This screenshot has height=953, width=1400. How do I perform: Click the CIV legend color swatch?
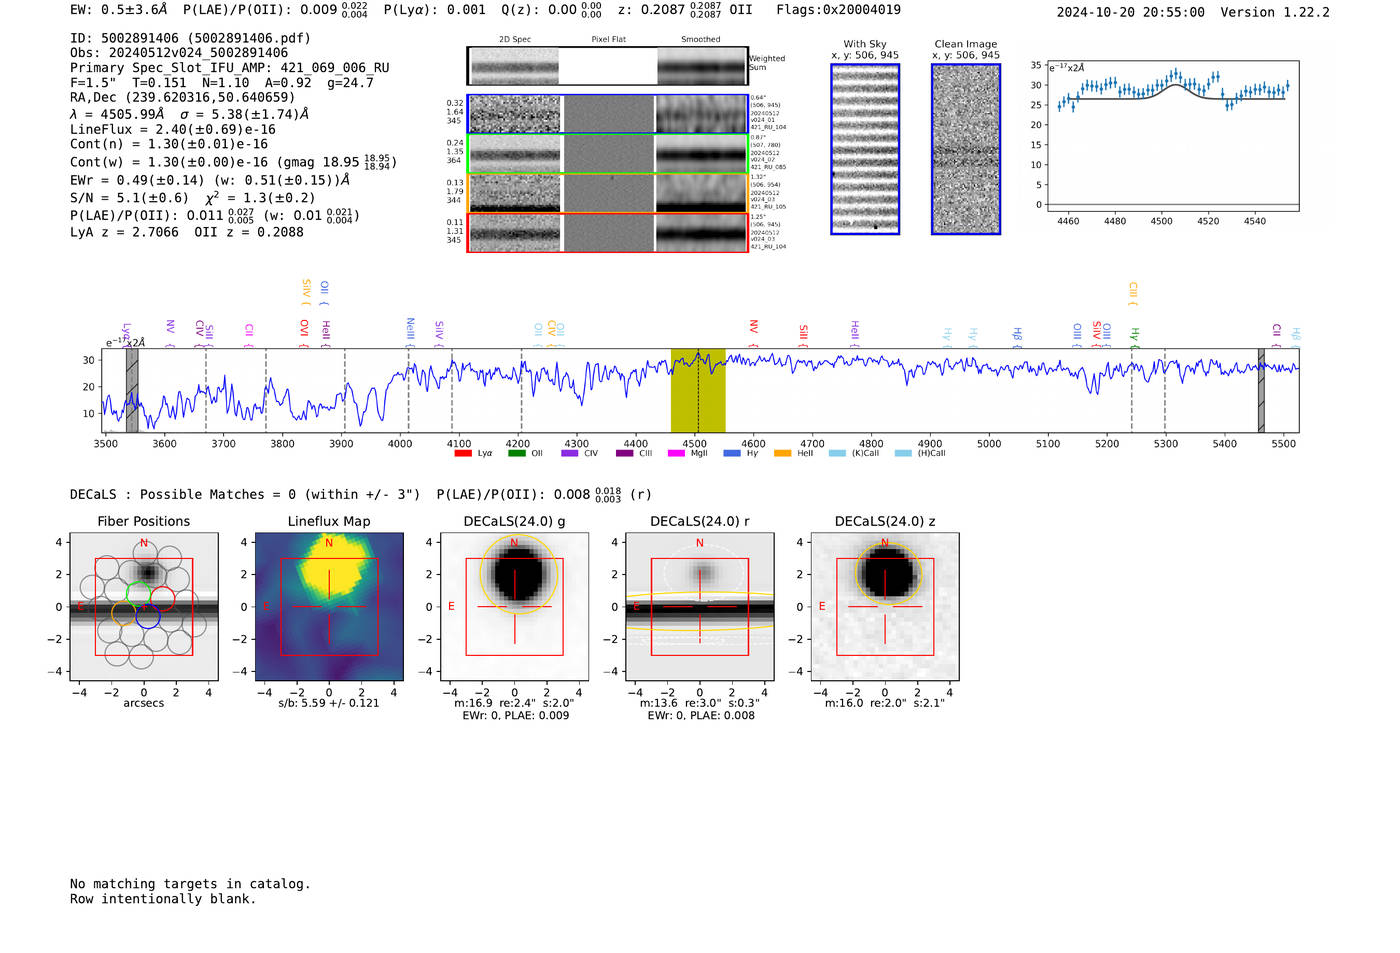click(570, 453)
